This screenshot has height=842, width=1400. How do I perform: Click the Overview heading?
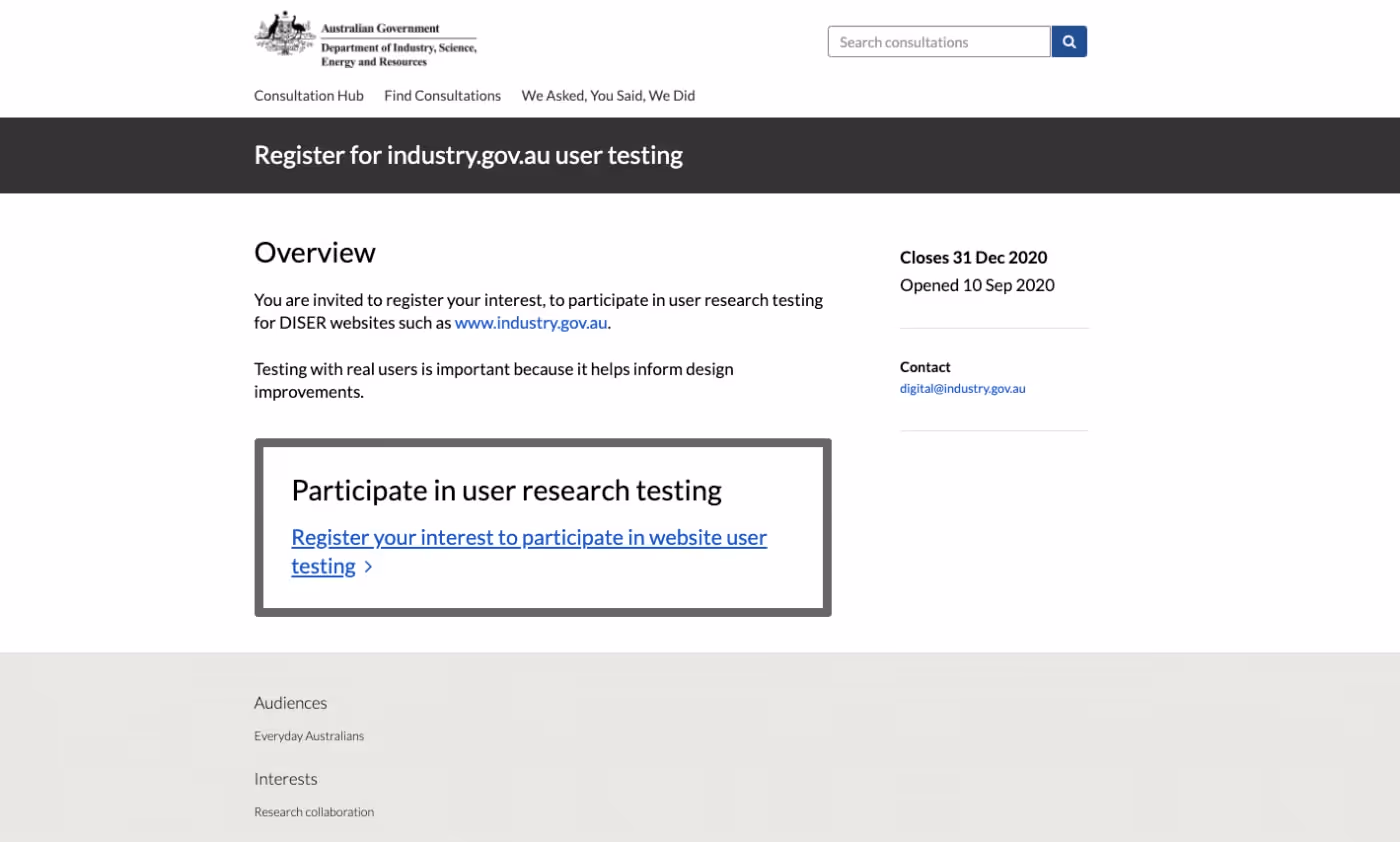click(x=315, y=252)
